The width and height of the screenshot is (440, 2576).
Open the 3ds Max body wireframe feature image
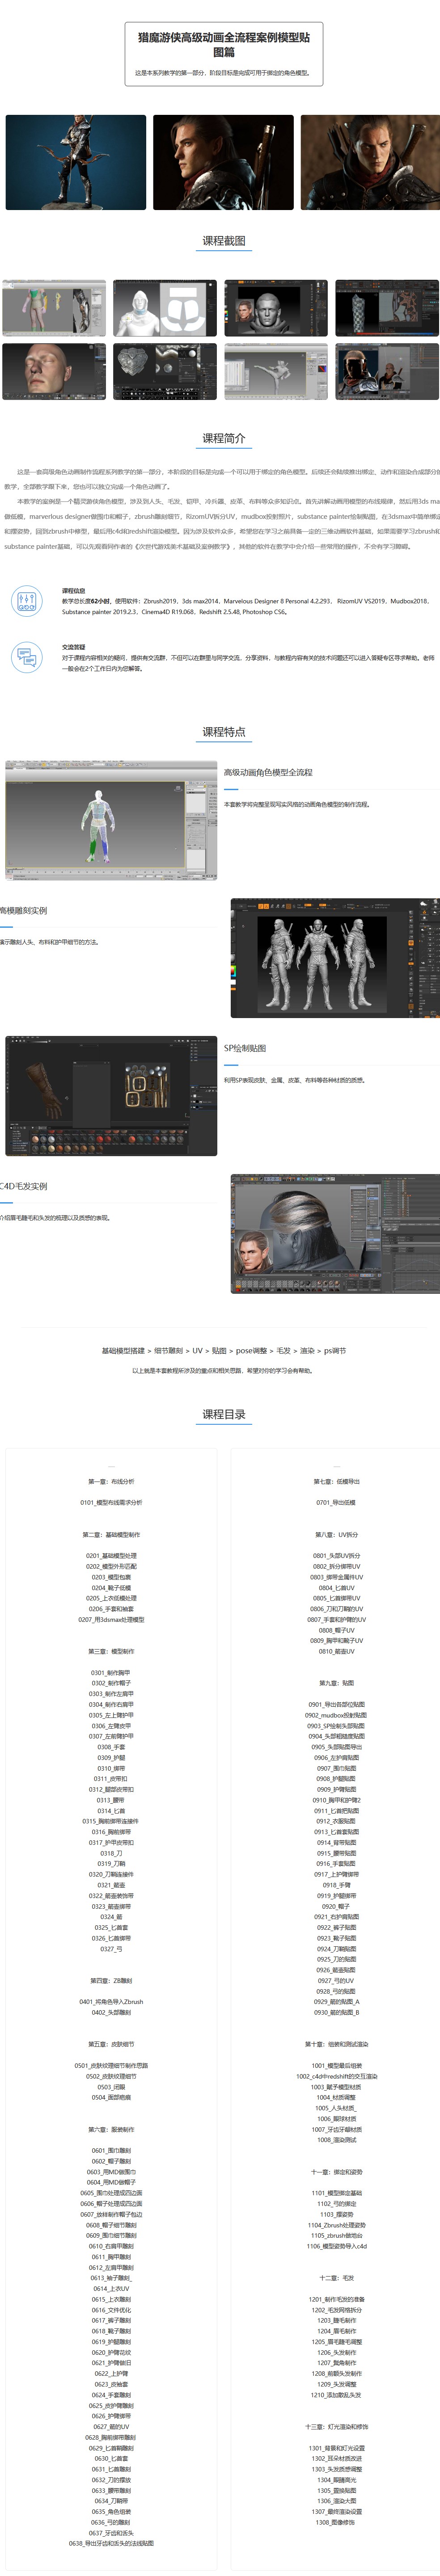point(111,820)
